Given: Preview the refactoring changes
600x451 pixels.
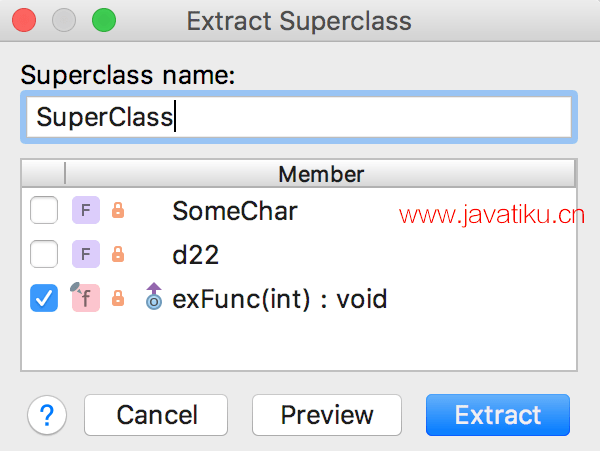Looking at the screenshot, I should [x=327, y=415].
